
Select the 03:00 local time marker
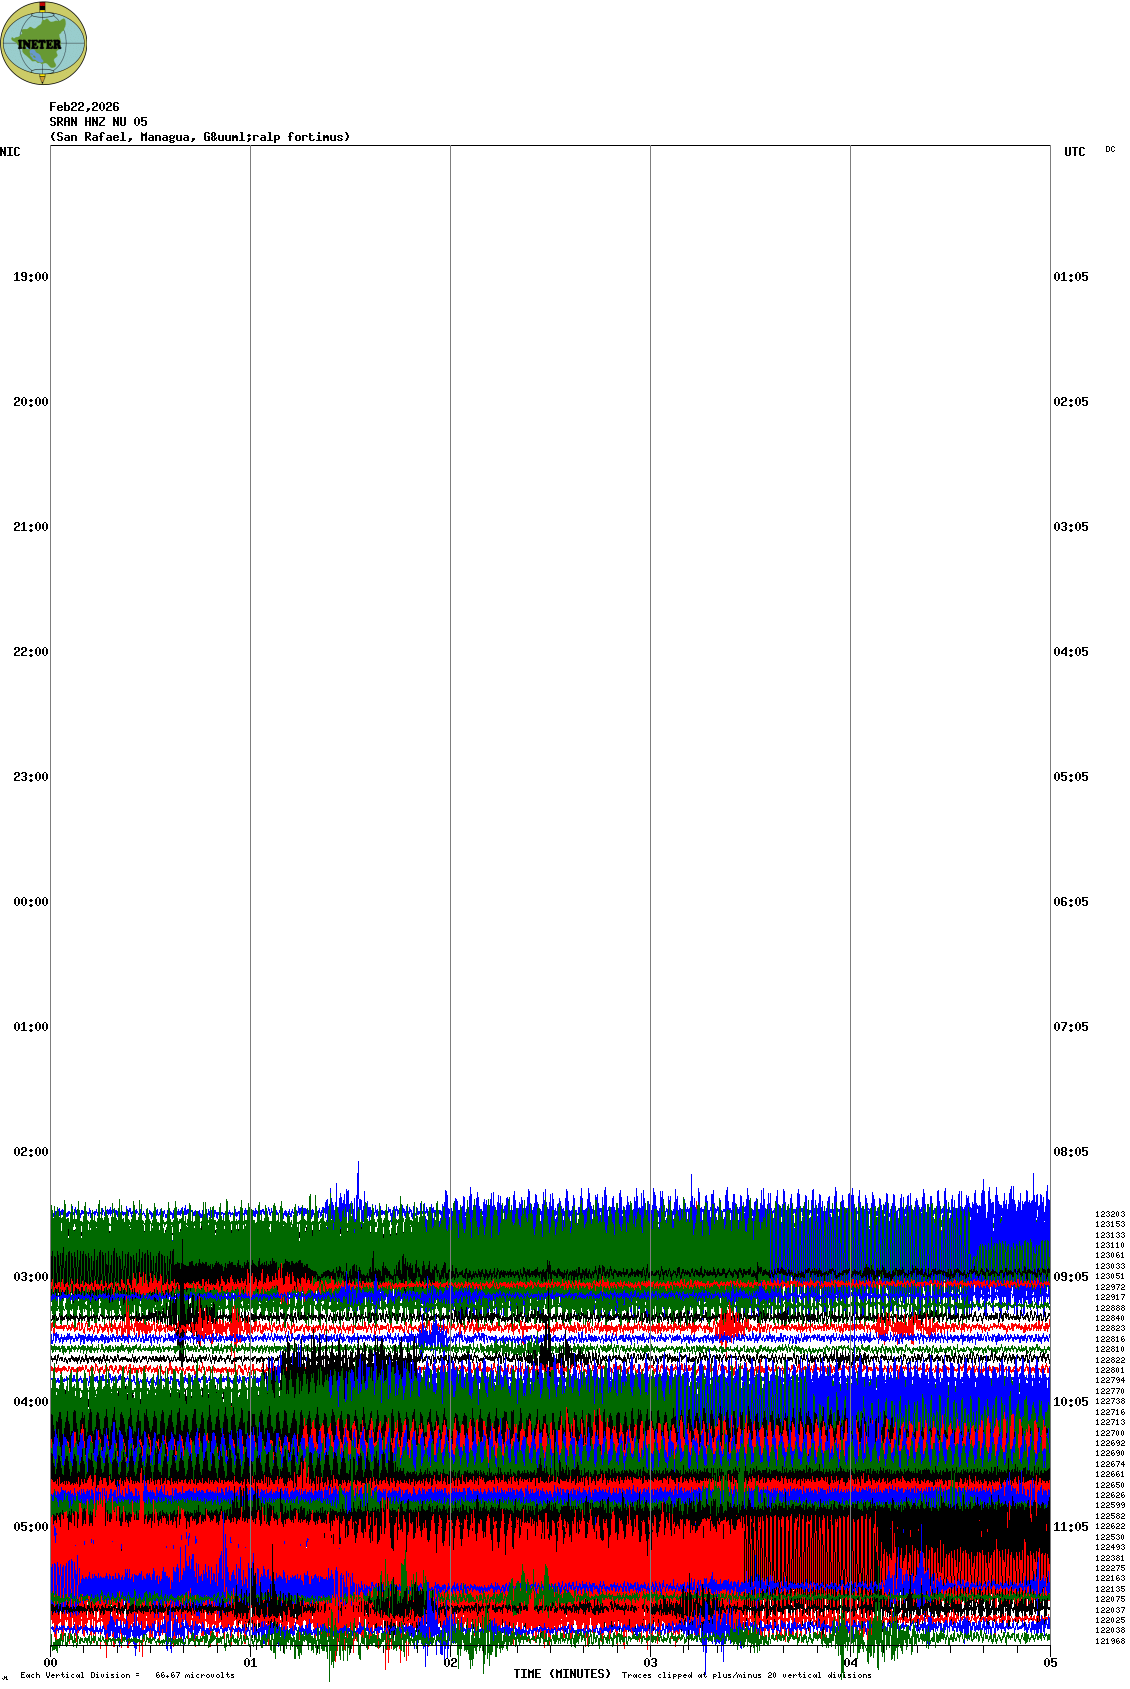(30, 1277)
